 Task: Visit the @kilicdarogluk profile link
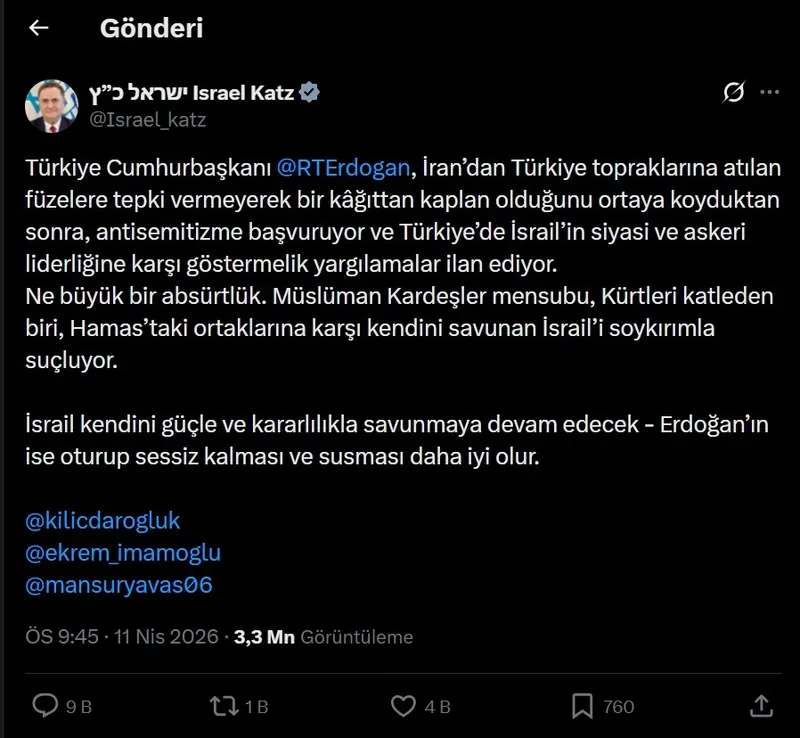coord(102,520)
